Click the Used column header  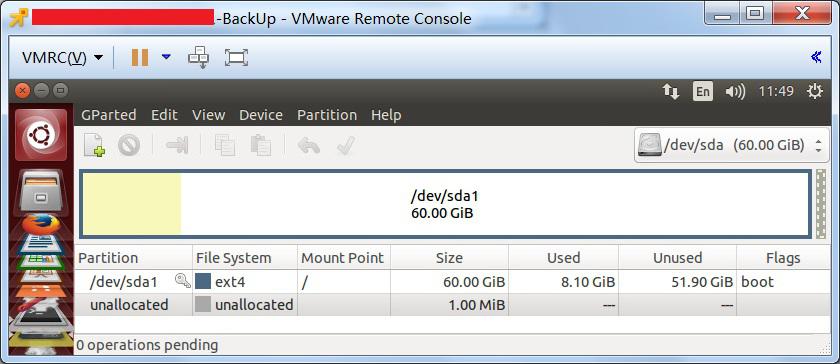(564, 258)
